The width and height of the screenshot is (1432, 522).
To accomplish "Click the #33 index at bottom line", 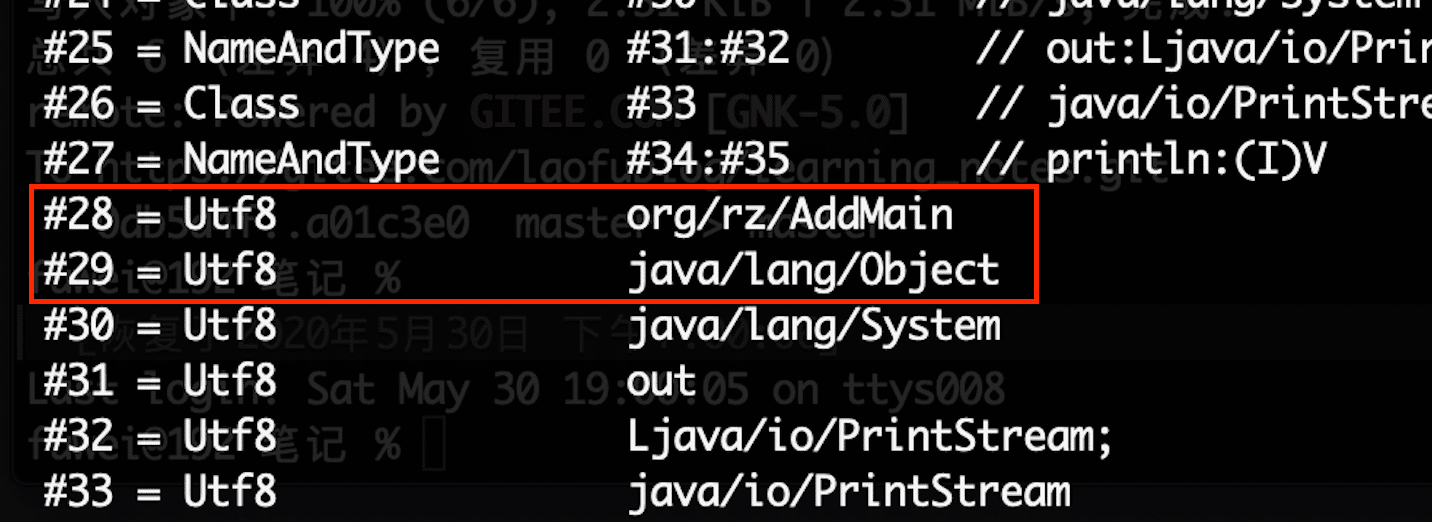I will (79, 492).
